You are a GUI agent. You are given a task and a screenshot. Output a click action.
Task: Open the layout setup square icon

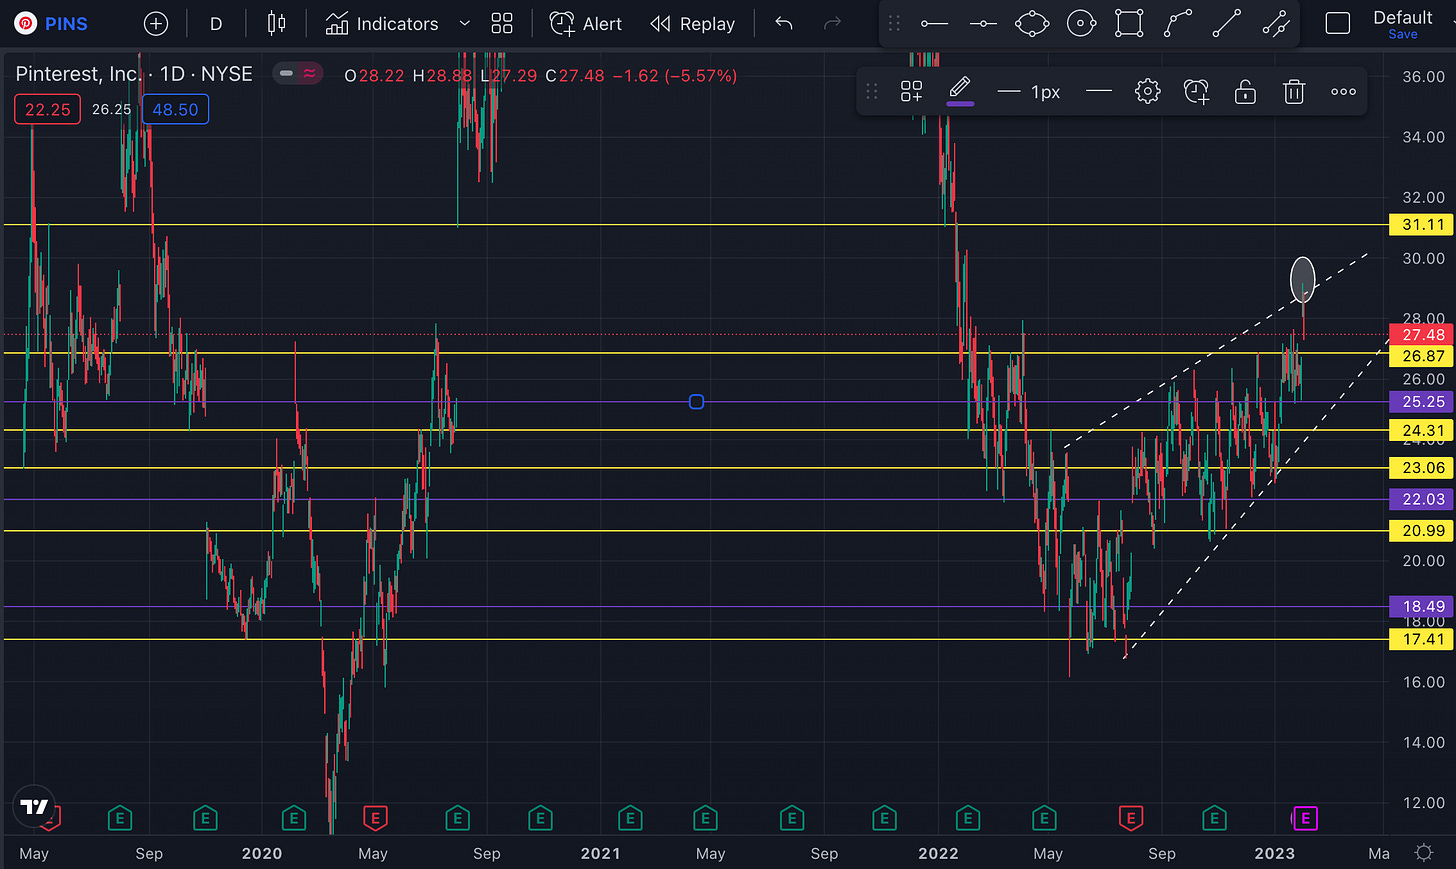(x=1337, y=23)
